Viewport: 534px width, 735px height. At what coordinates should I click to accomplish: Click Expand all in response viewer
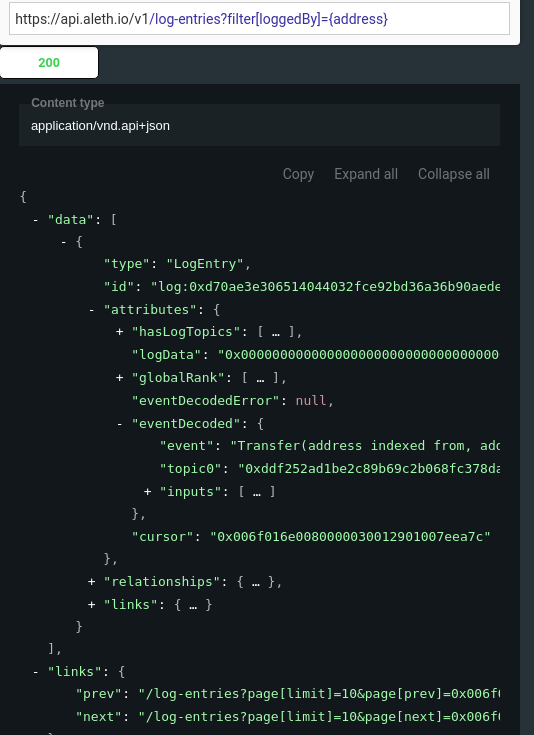click(366, 174)
